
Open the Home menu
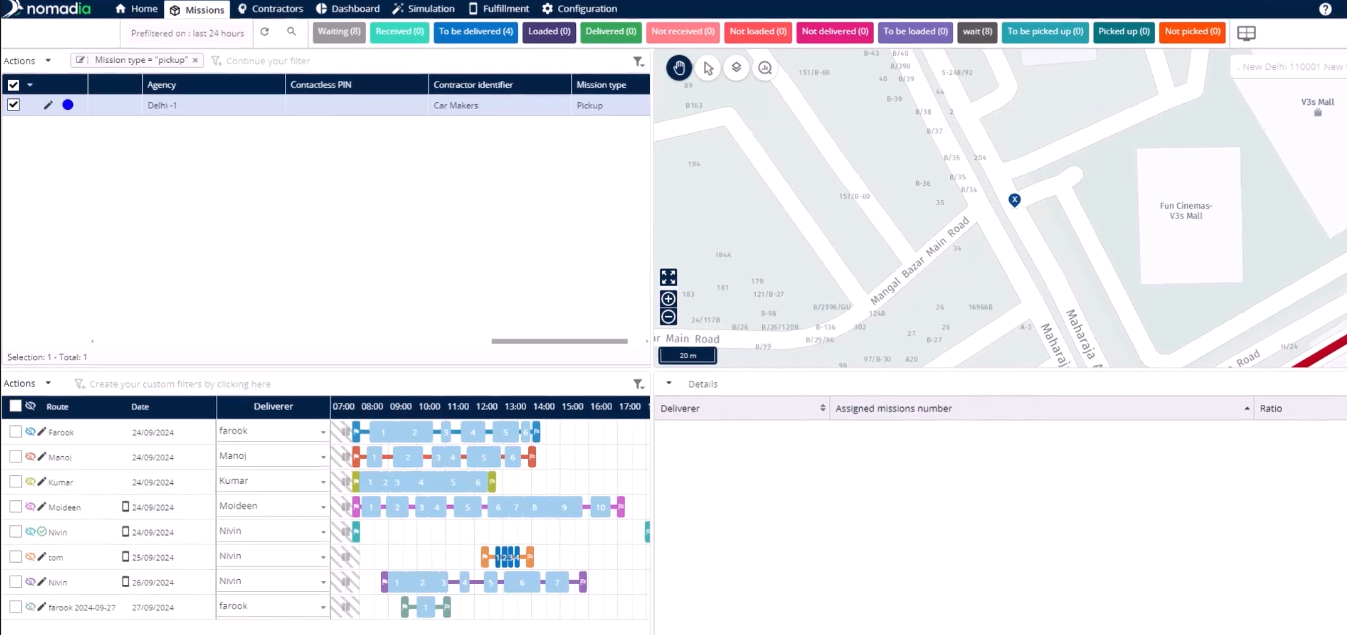point(137,9)
